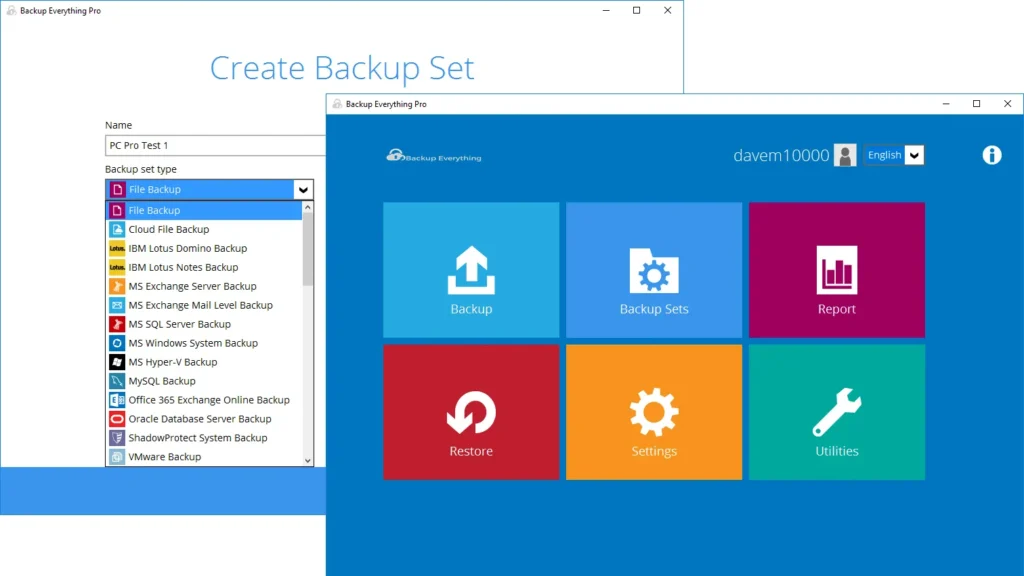Click the MS SQL Server Backup icon
Viewport: 1024px width, 576px height.
click(117, 324)
